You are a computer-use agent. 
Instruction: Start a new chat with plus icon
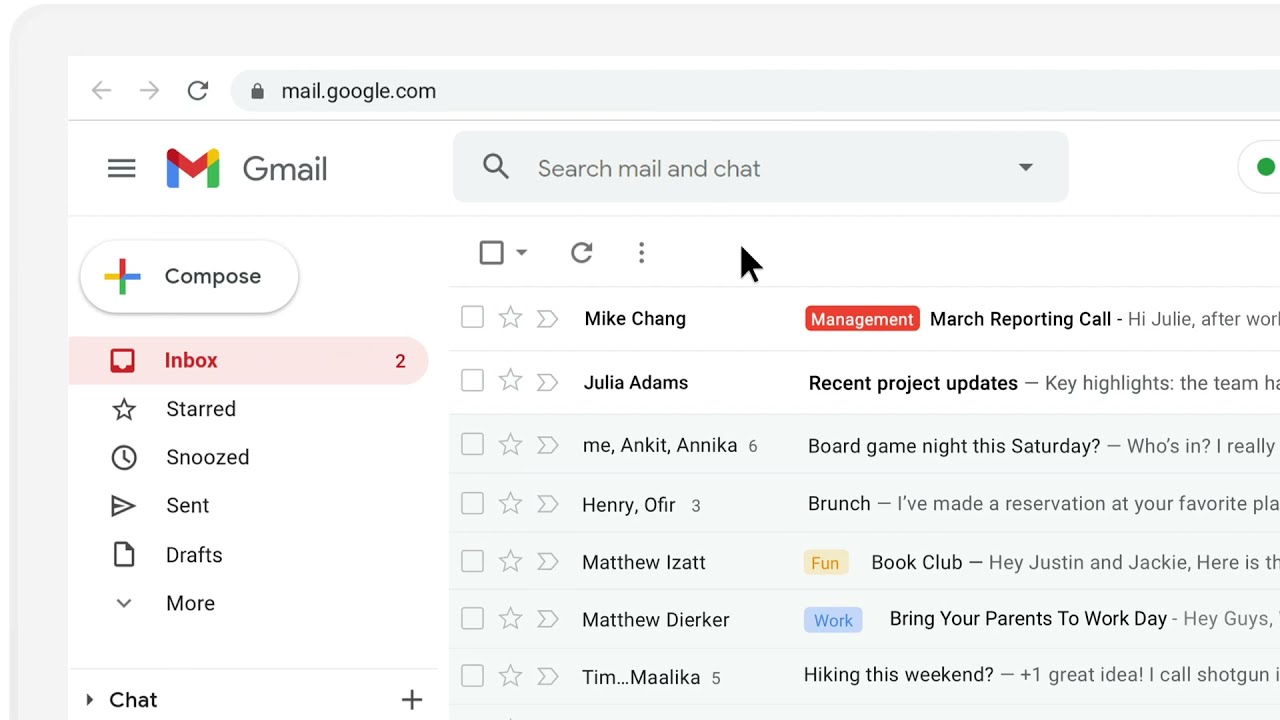click(x=412, y=700)
